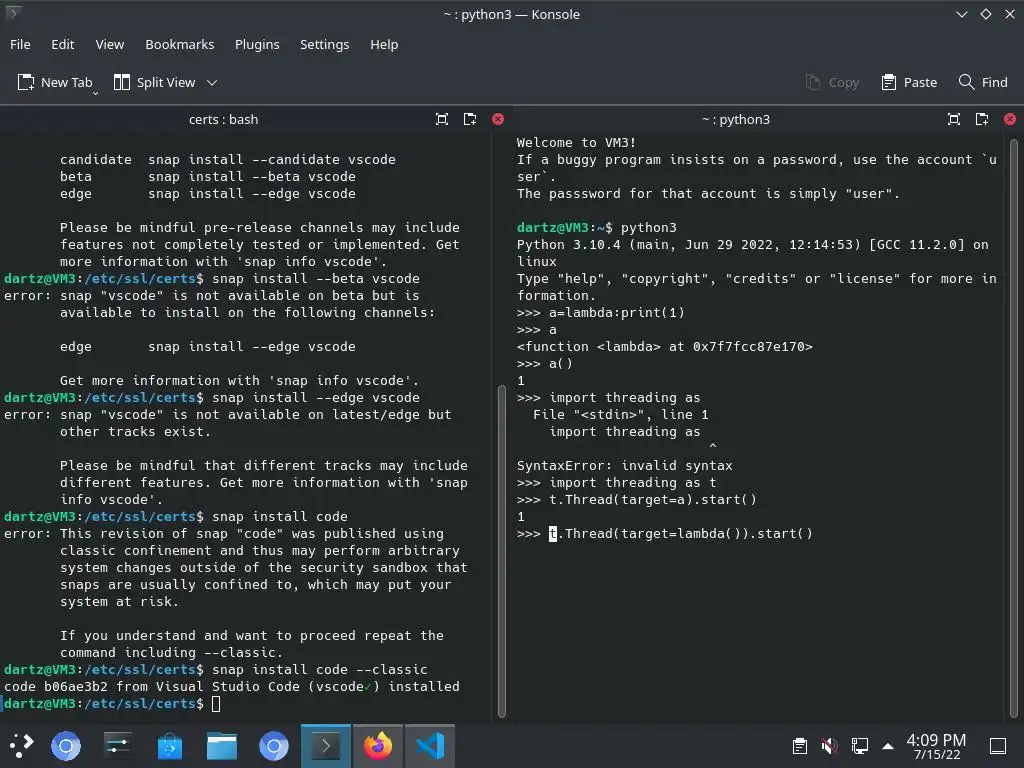Open the File menu
1024x768 pixels.
click(x=20, y=44)
